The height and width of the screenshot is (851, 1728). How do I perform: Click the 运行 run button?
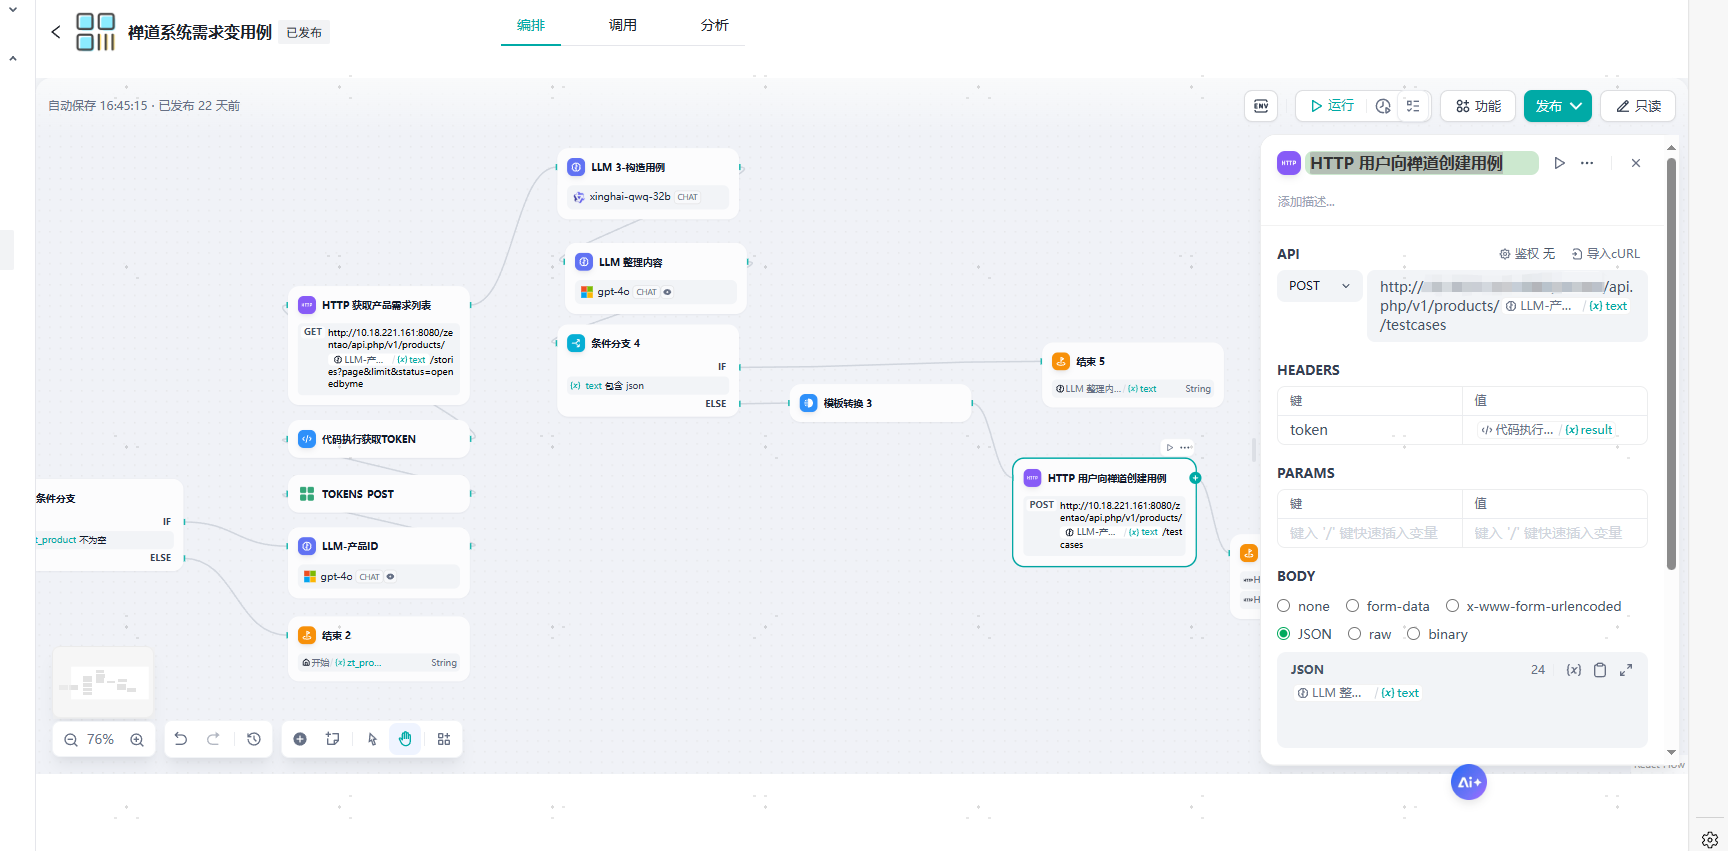(x=1331, y=106)
